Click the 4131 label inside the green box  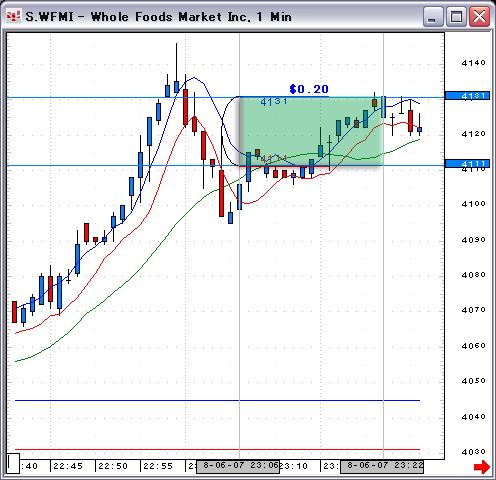pyautogui.click(x=274, y=101)
